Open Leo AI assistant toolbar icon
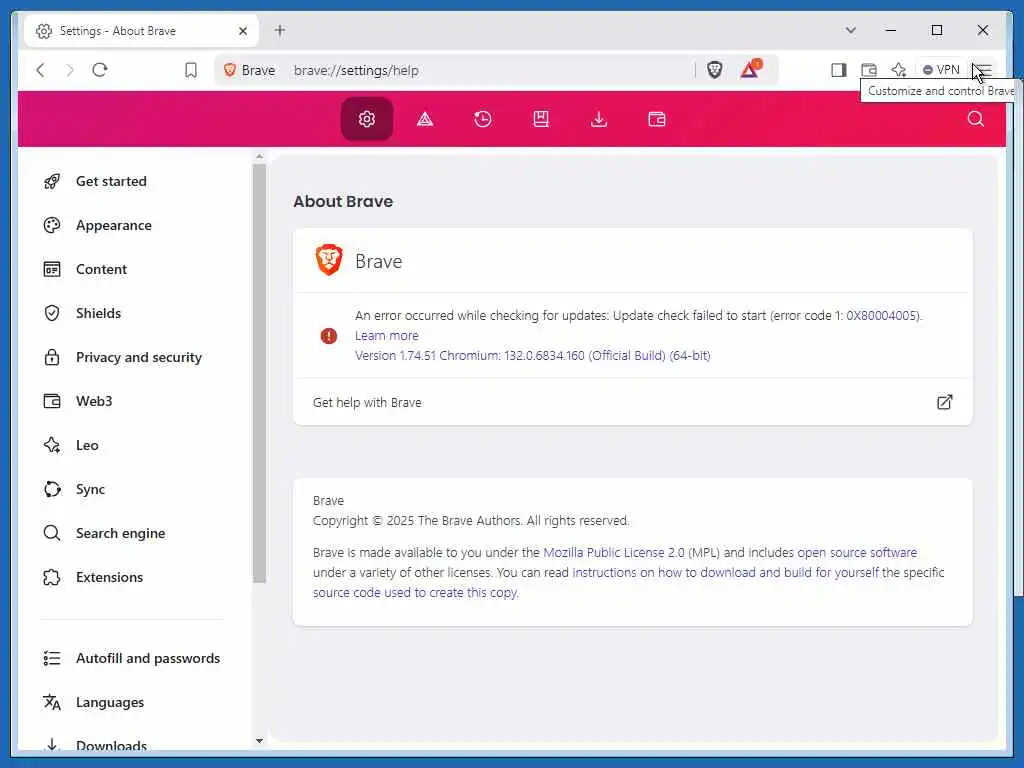Viewport: 1024px width, 768px height. pos(899,70)
